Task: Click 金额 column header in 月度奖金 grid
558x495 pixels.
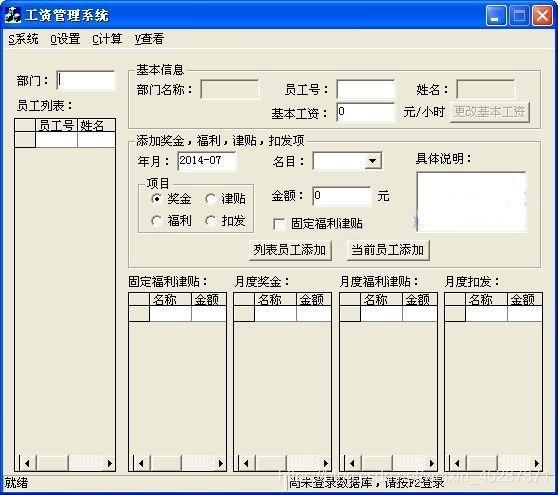Action: tap(314, 299)
